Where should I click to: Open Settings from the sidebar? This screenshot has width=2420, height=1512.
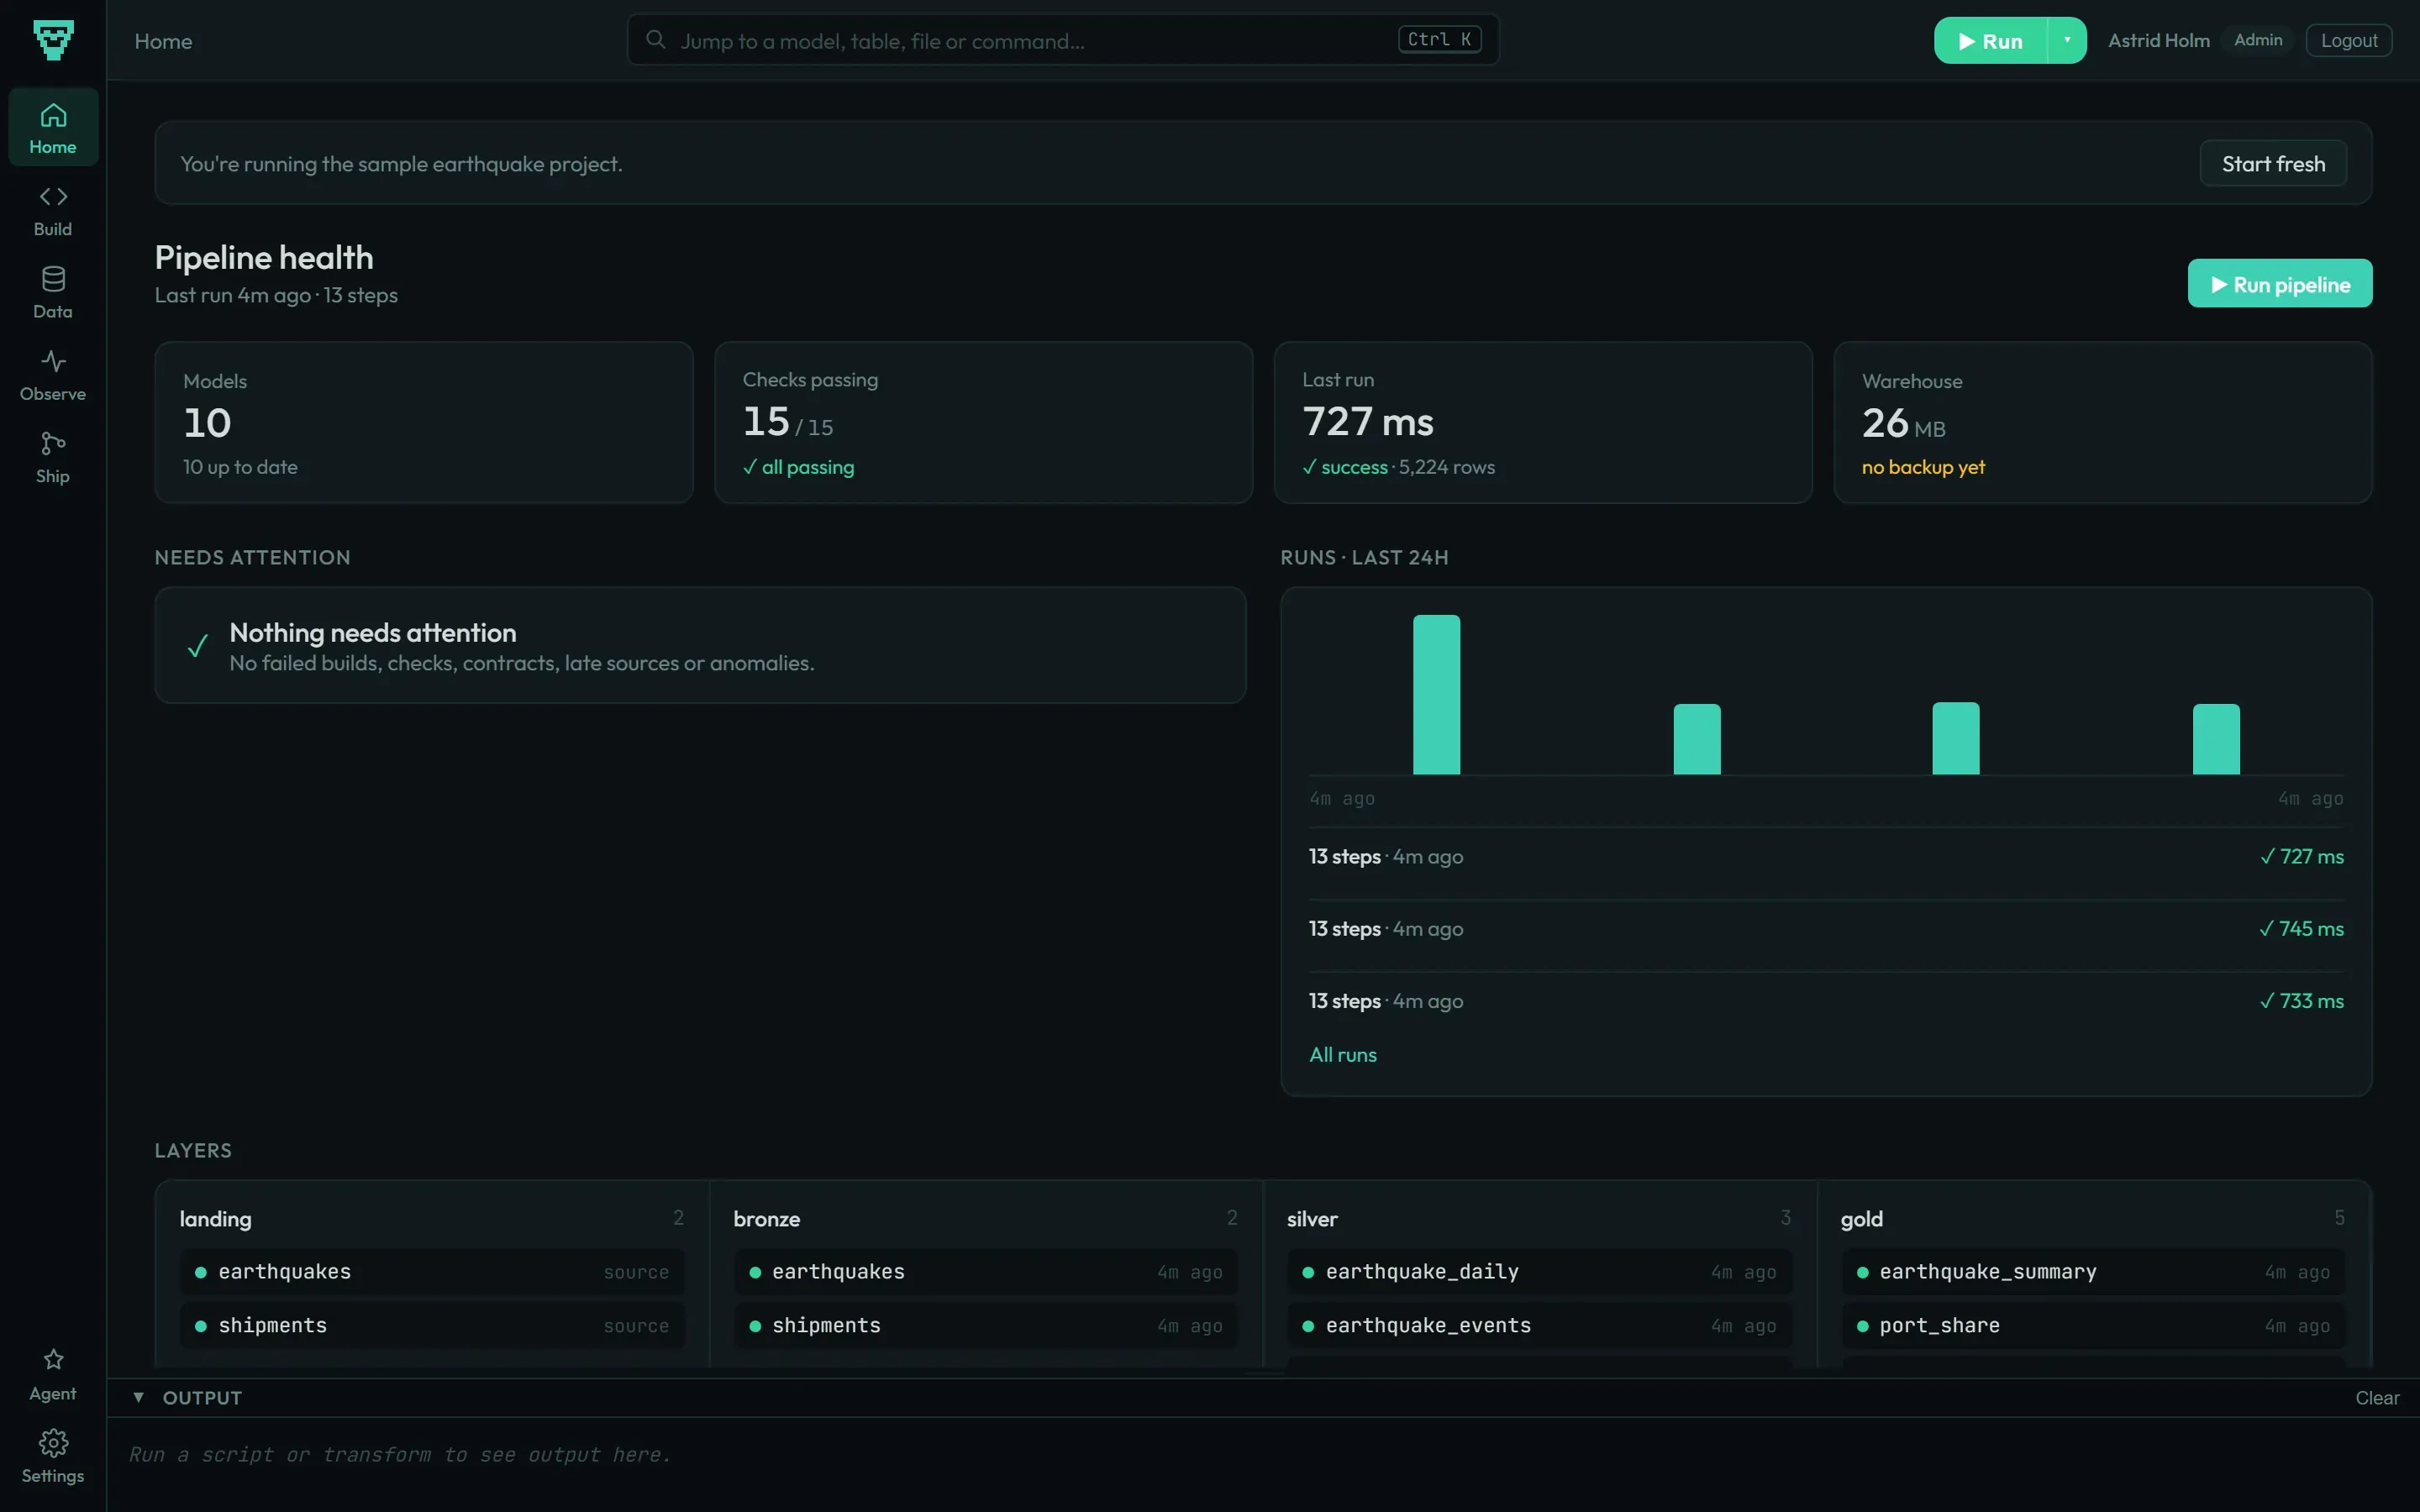pyautogui.click(x=53, y=1457)
